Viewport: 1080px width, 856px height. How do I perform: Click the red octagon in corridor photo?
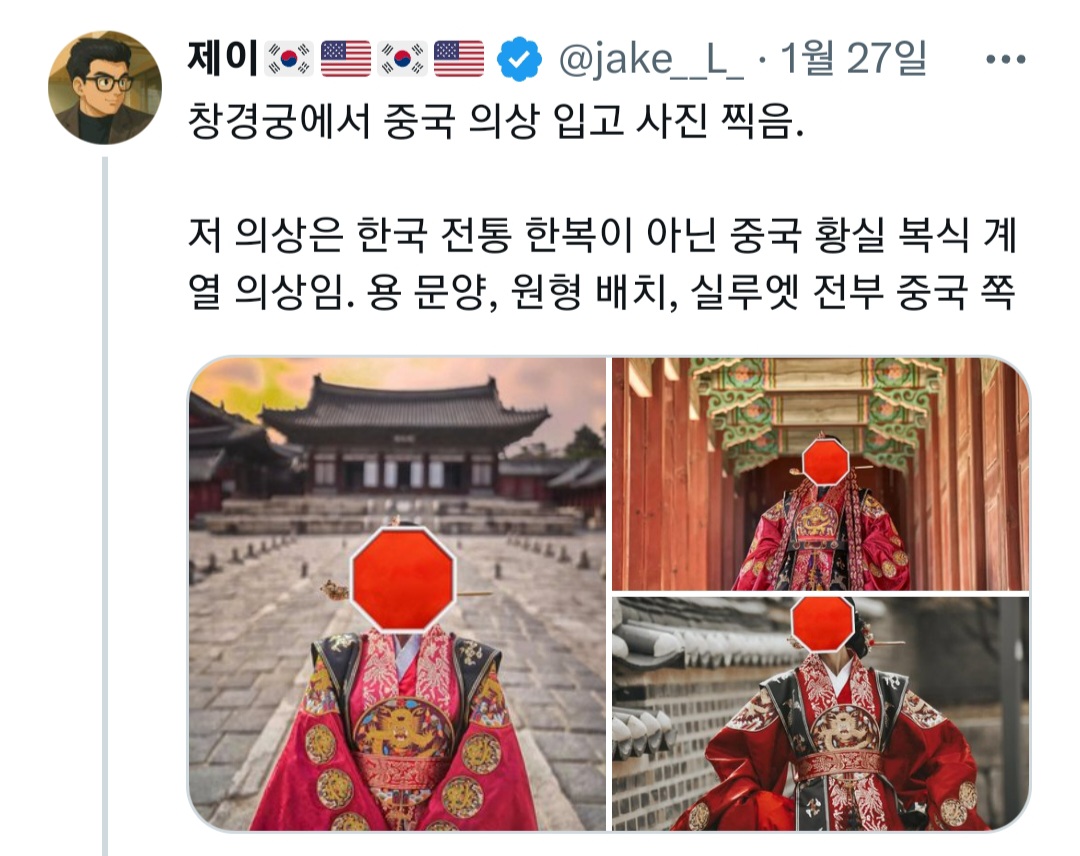[825, 461]
